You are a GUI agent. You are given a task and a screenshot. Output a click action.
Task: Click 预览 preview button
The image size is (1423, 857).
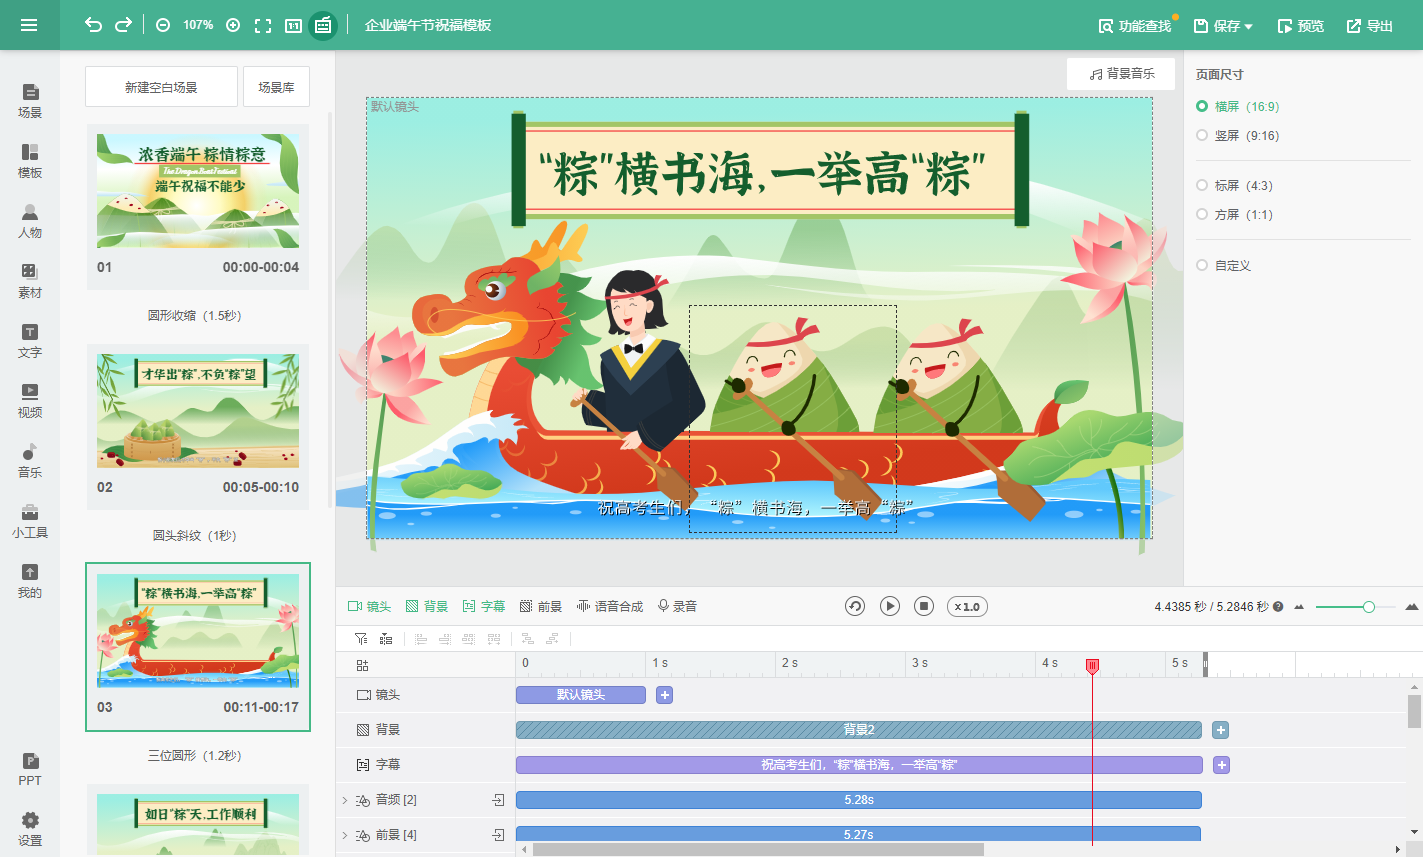point(1300,26)
